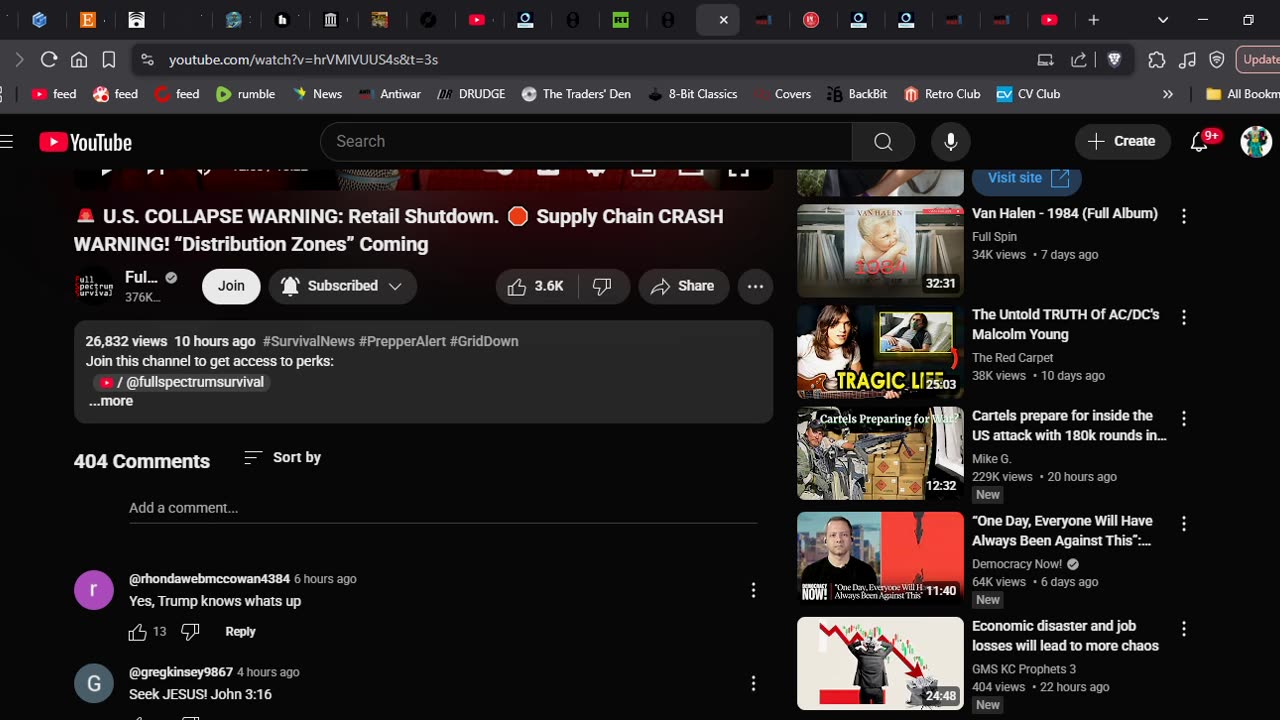Open the Covers bookmark
This screenshot has height=720, width=1280.
[x=782, y=94]
